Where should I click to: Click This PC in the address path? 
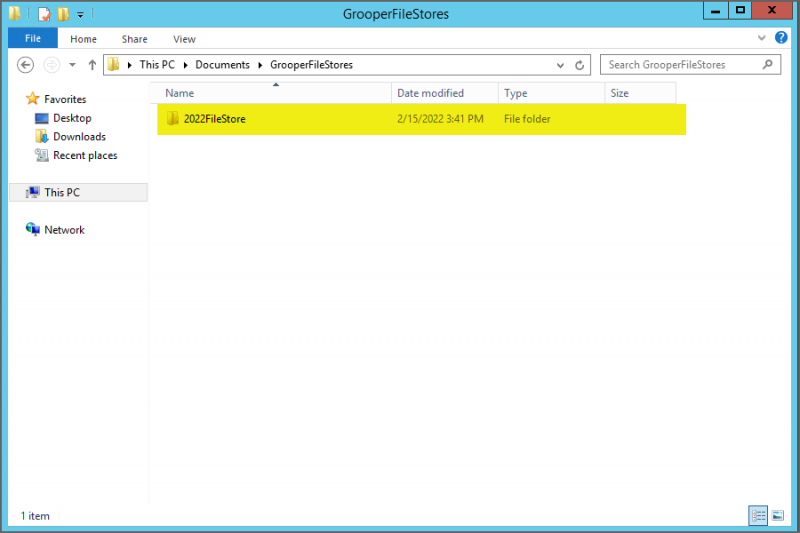coord(157,65)
